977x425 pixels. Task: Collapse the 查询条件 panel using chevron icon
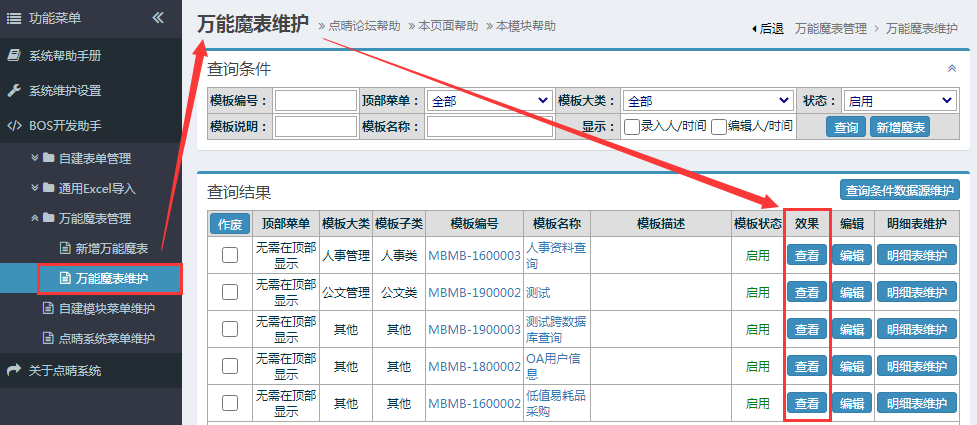tap(951, 68)
